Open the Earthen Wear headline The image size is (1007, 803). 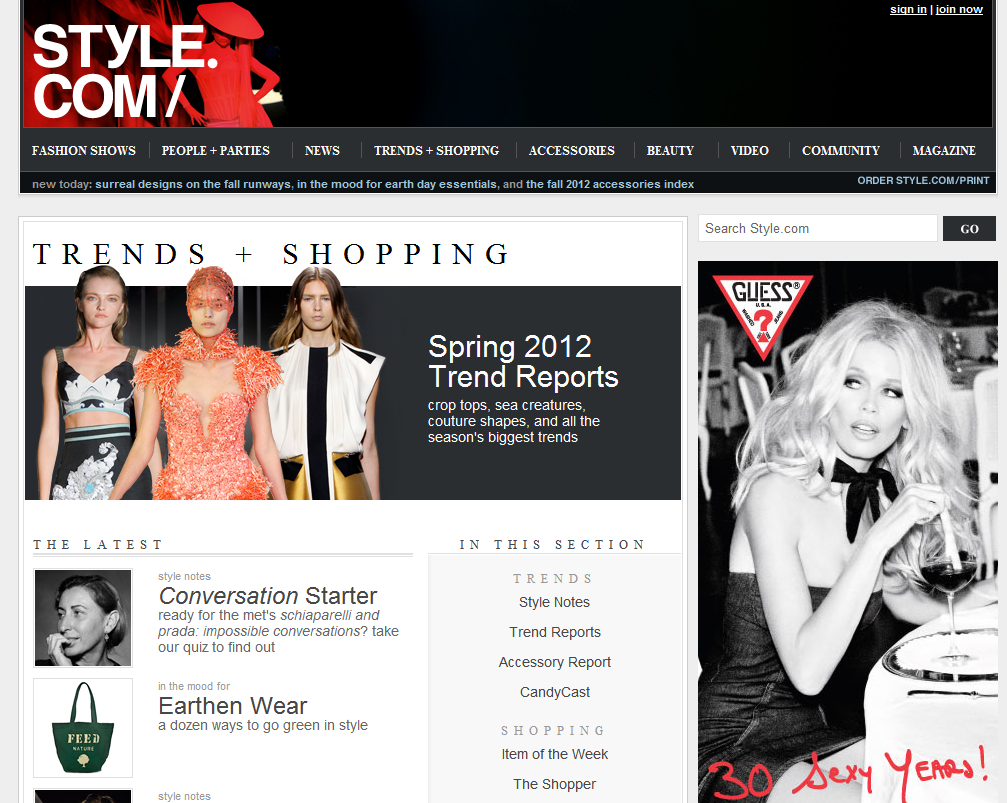click(232, 705)
